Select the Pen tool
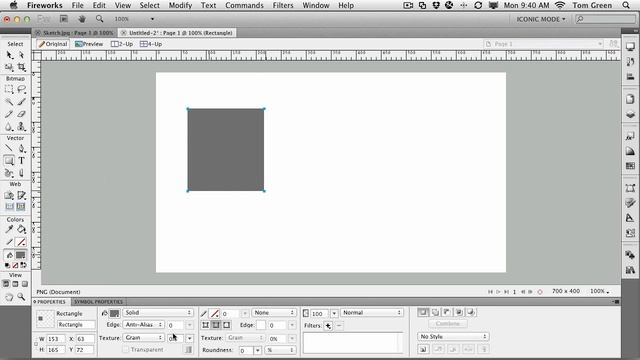Viewport: 640px width, 360px height. [x=21, y=149]
